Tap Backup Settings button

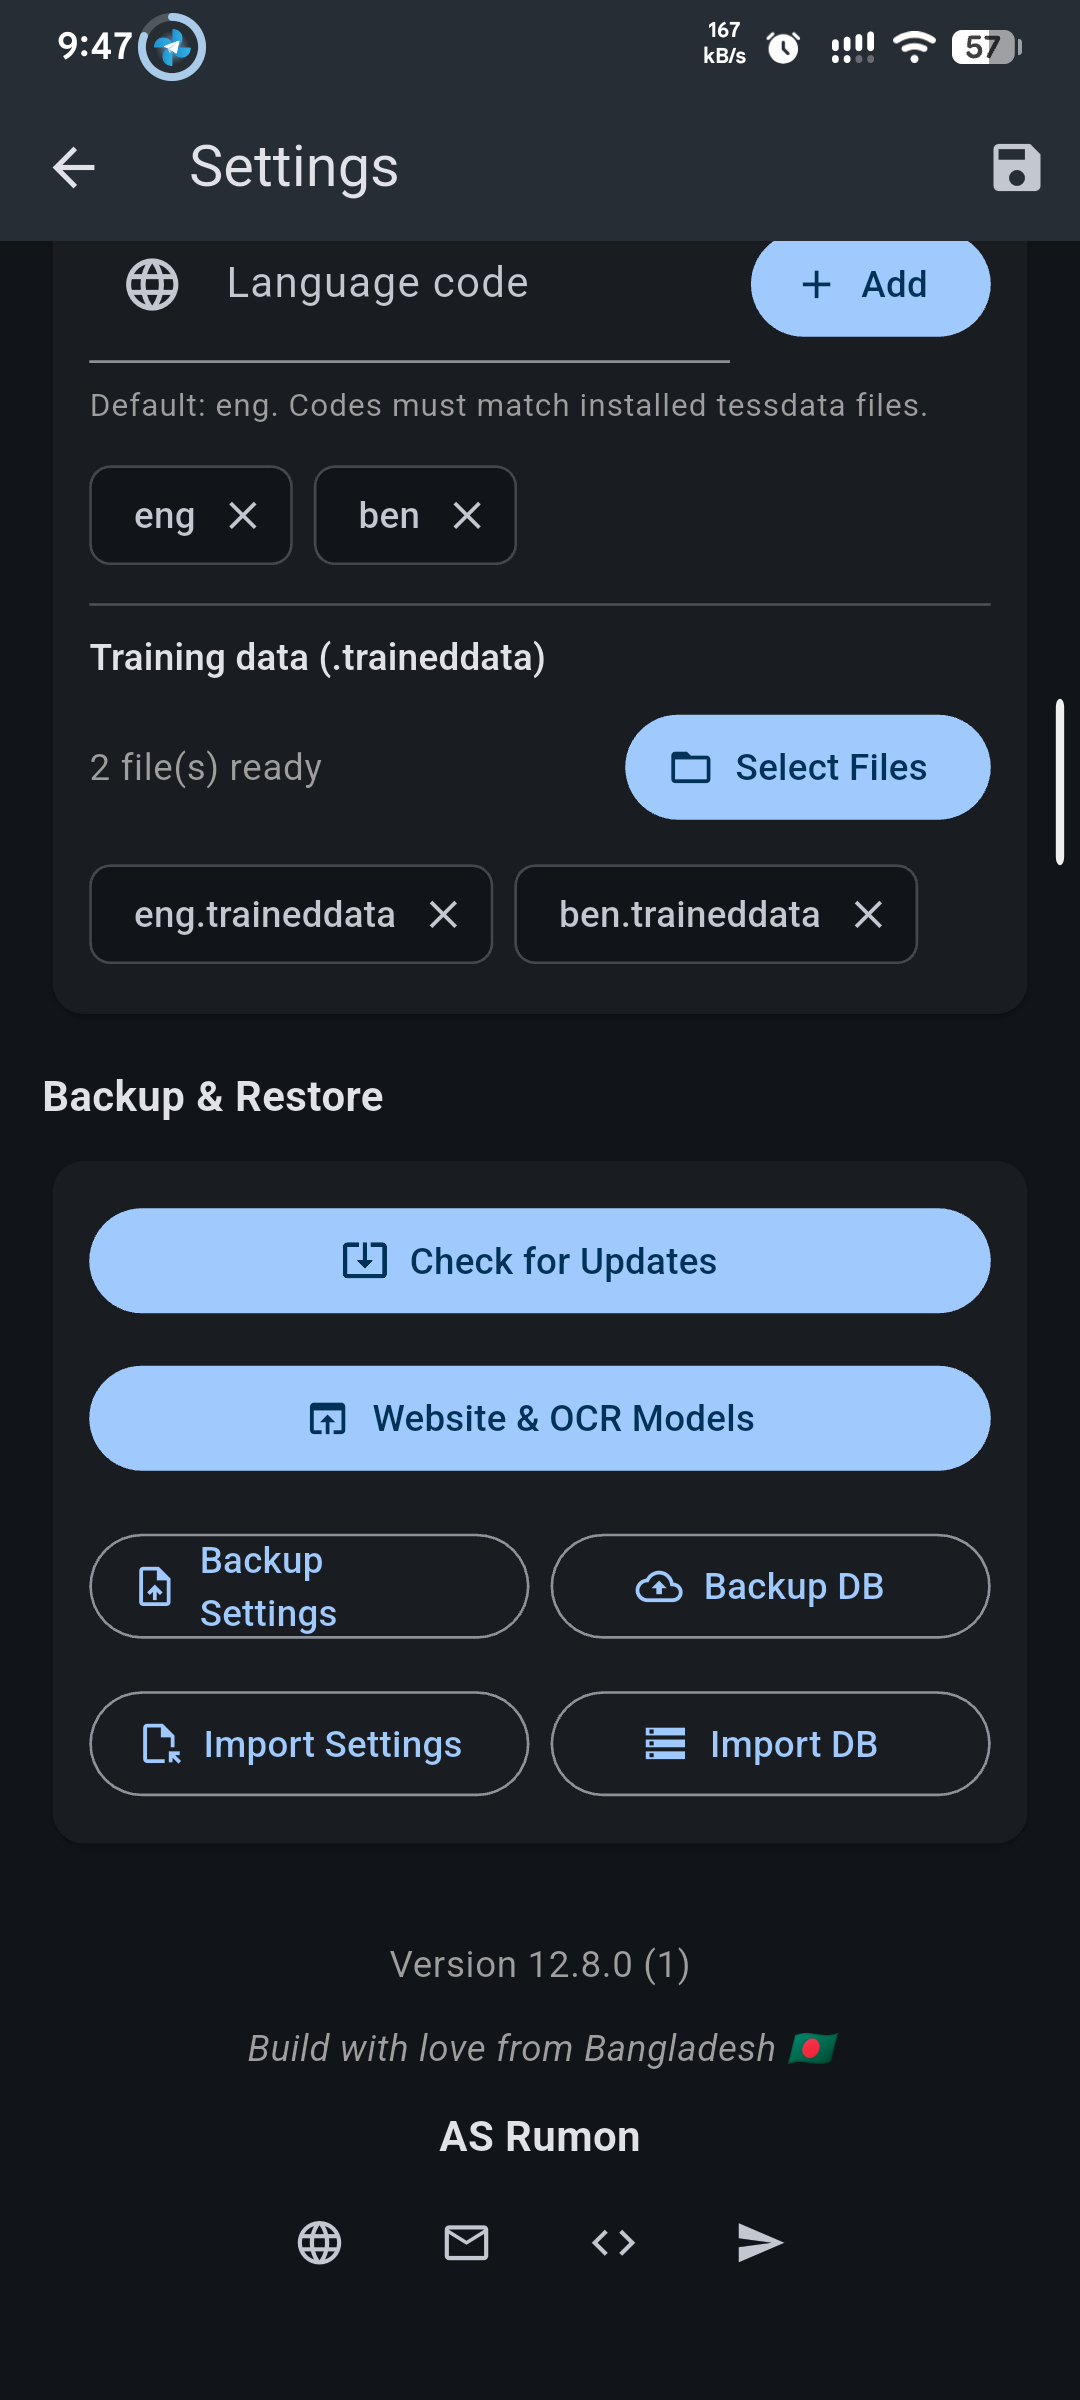click(x=309, y=1587)
